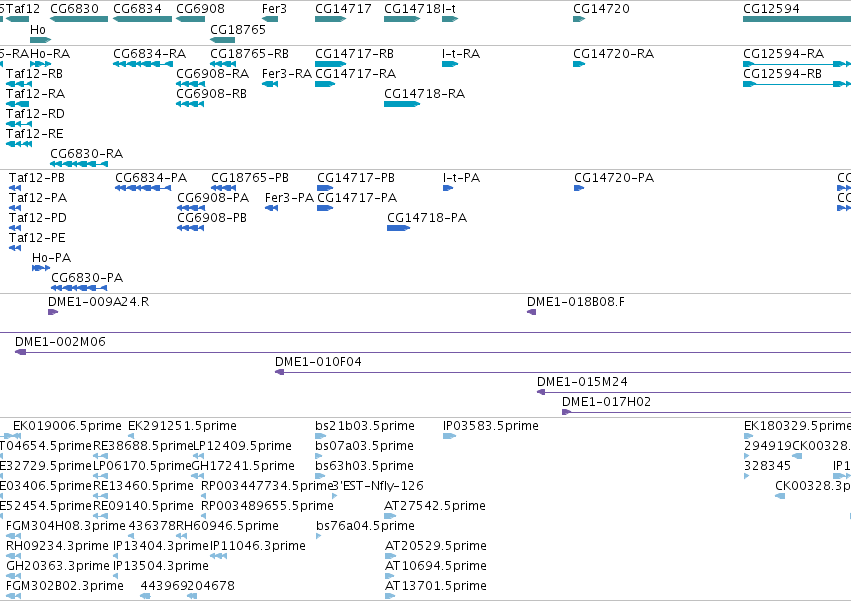Select the CG14717 gene label

[x=343, y=9]
